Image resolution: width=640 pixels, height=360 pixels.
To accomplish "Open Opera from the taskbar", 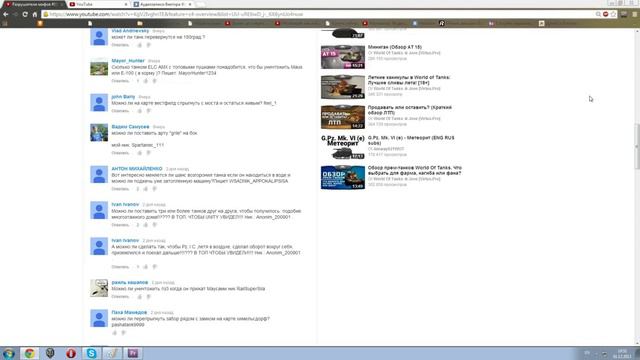I will click(71, 353).
